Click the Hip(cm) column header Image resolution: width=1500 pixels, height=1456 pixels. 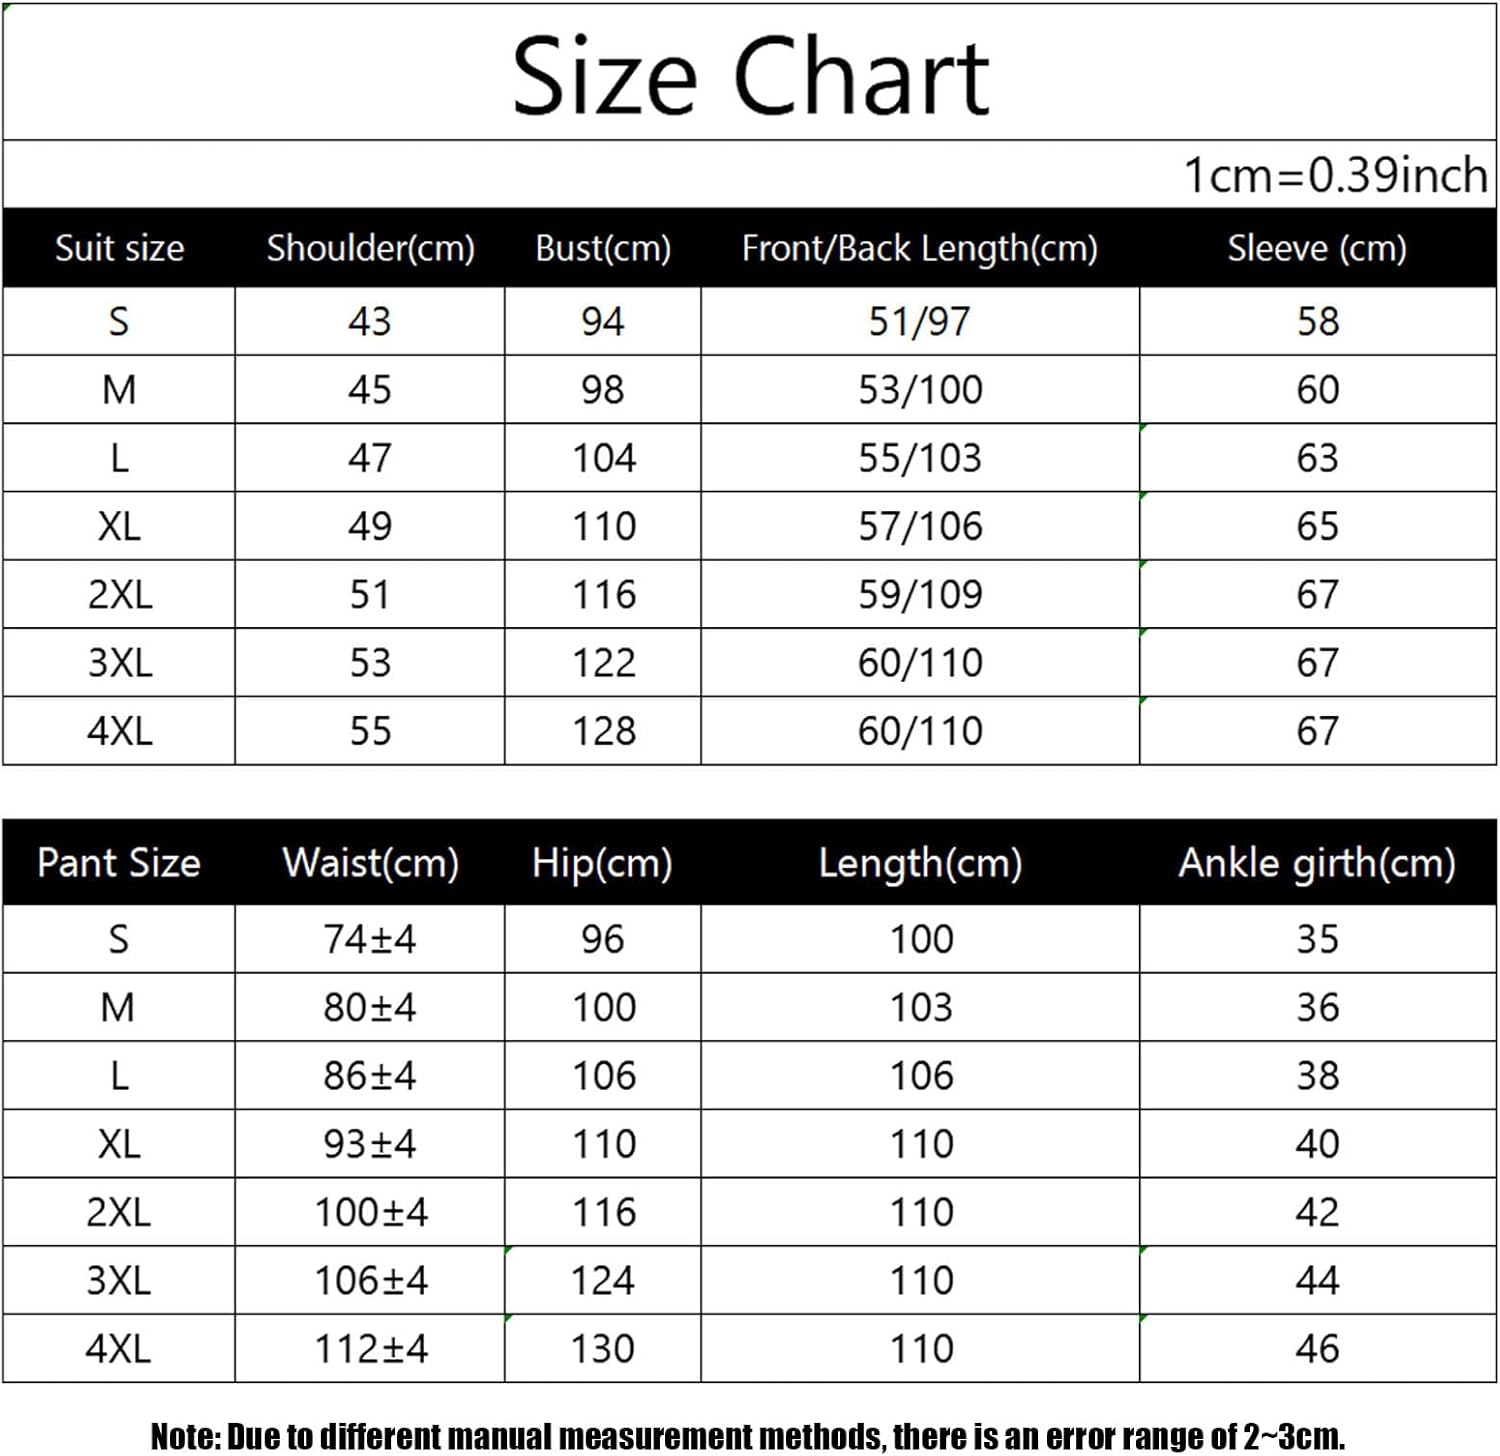tap(602, 862)
